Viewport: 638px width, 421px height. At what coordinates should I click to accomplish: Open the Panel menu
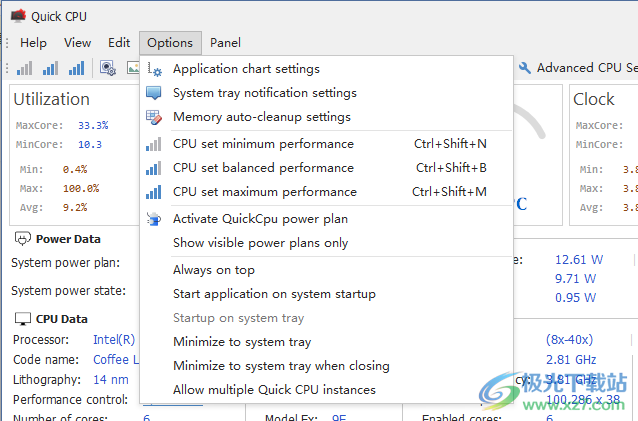pyautogui.click(x=225, y=43)
